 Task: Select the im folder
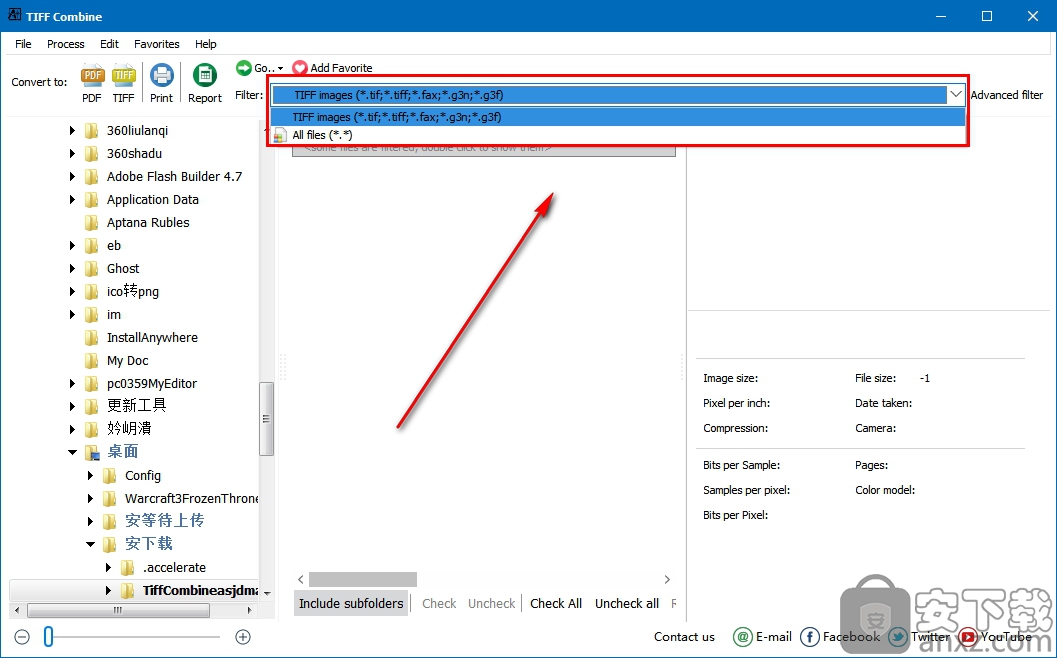coord(114,315)
